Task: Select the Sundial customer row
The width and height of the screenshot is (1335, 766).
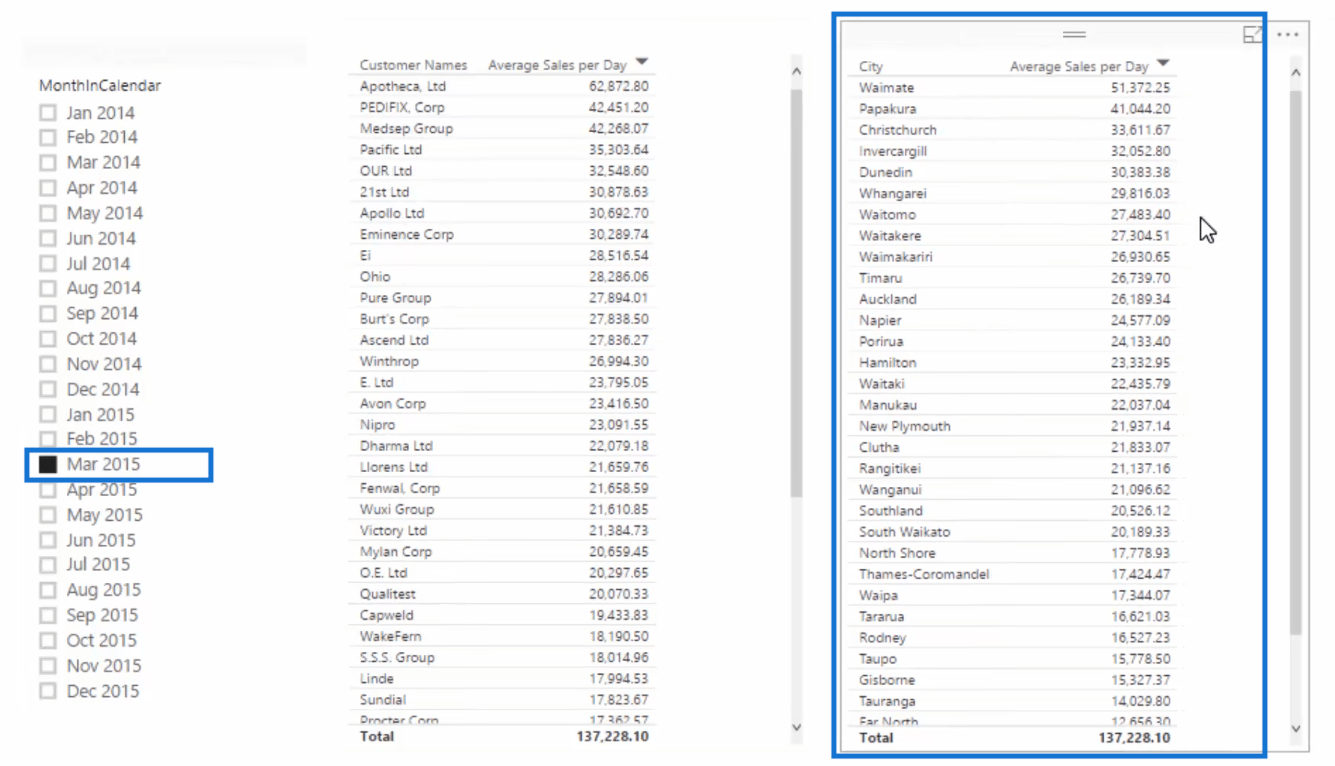Action: point(504,700)
